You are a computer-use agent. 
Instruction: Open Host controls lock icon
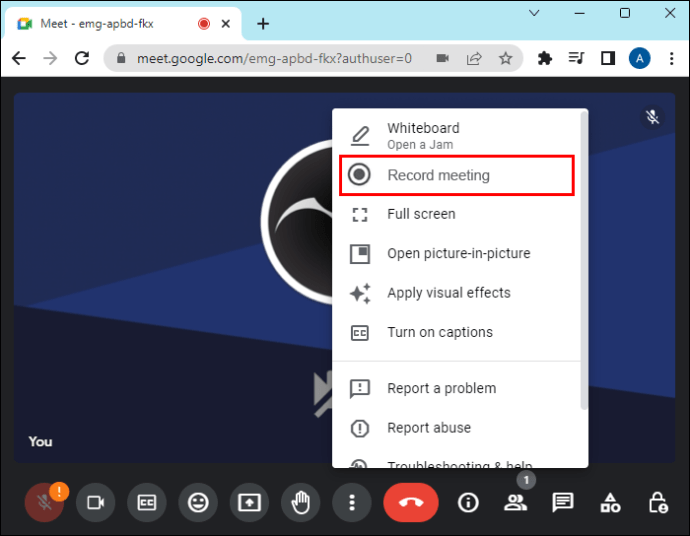(x=658, y=503)
